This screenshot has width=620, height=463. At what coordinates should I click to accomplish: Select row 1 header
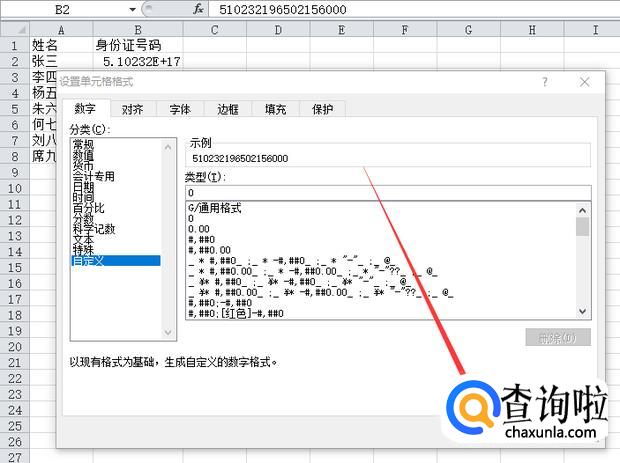coord(15,45)
